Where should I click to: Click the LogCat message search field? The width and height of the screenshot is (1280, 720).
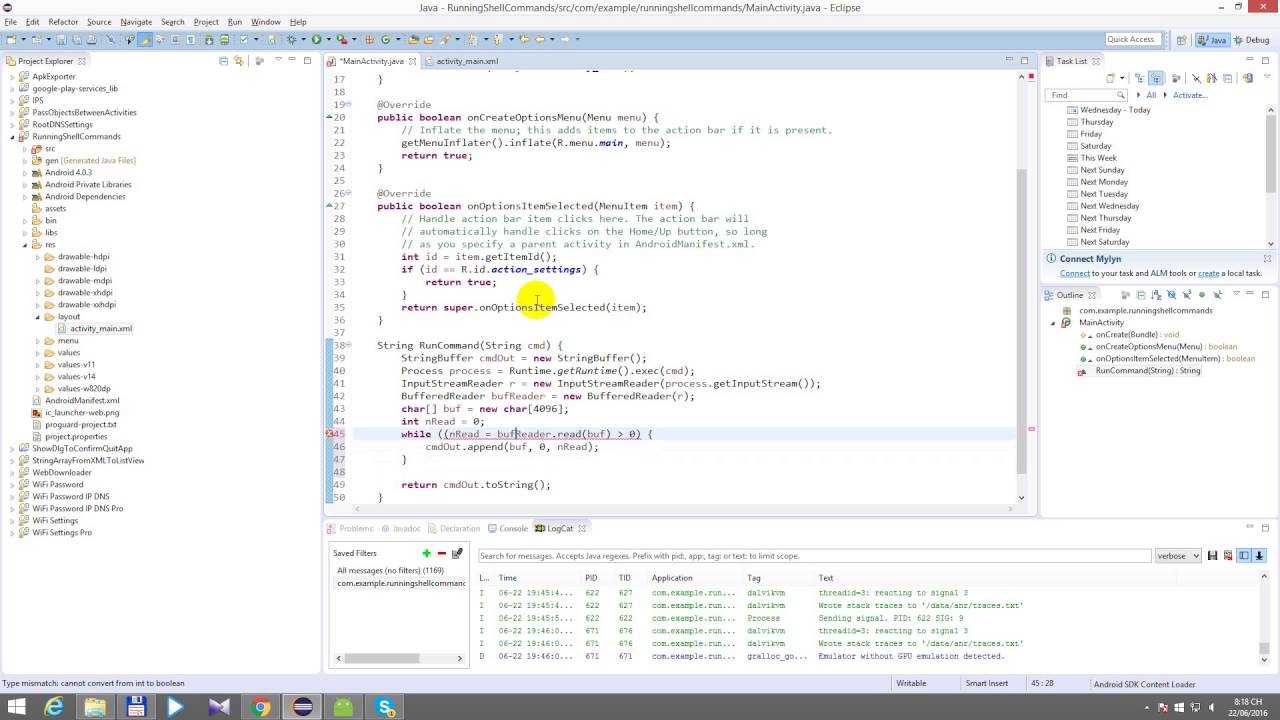point(814,556)
